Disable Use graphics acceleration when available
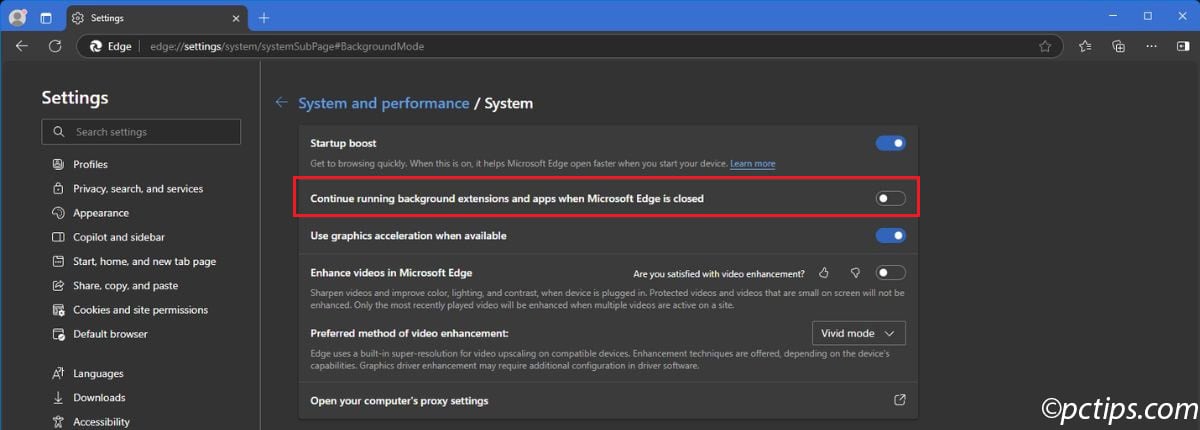 (891, 236)
